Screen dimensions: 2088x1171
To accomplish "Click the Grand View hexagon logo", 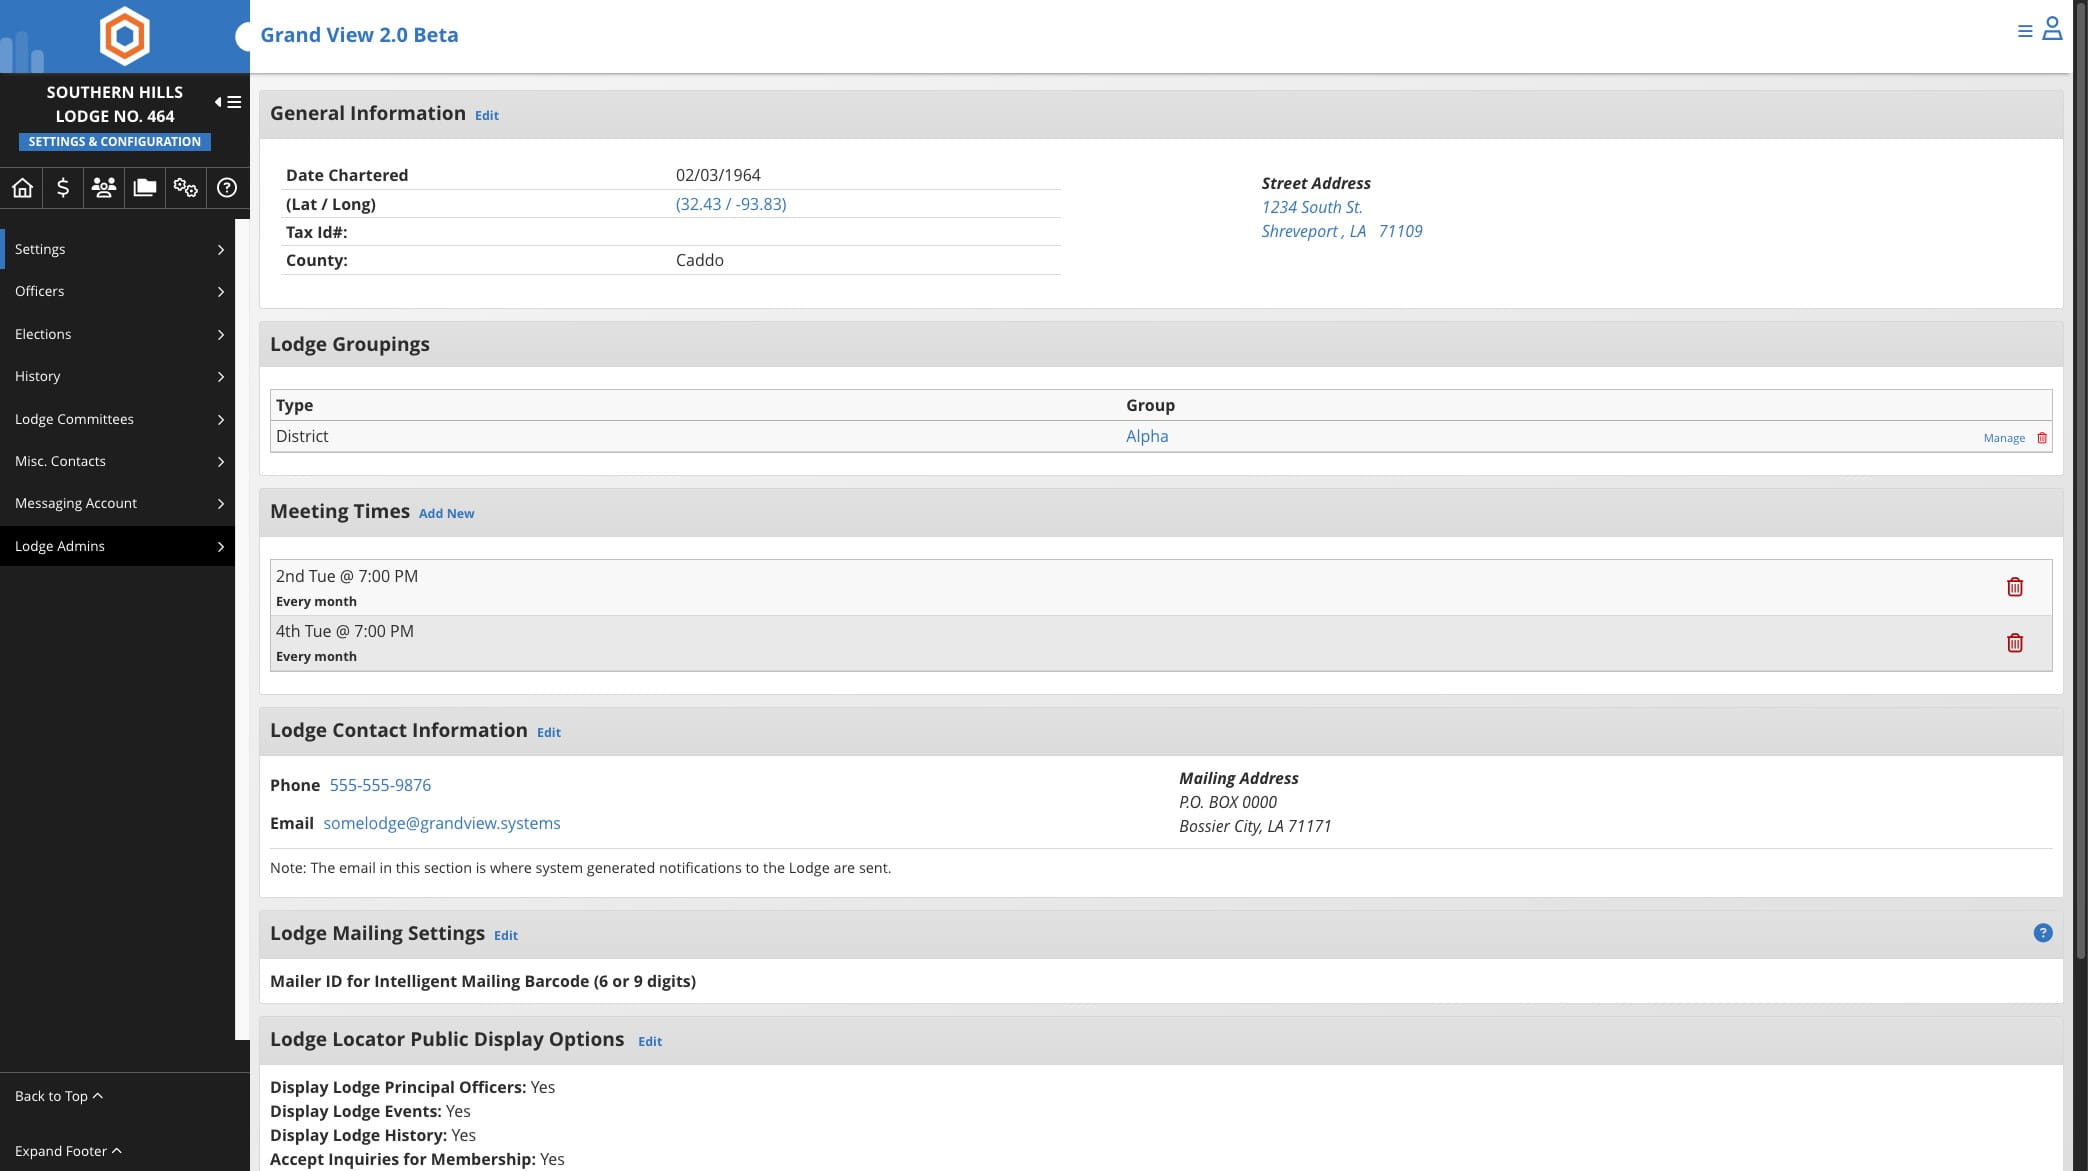I will point(125,36).
